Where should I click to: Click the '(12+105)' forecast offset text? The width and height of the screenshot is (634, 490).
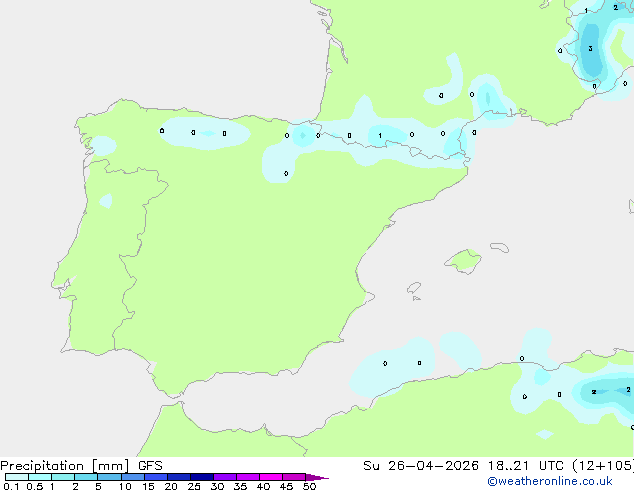click(603, 466)
